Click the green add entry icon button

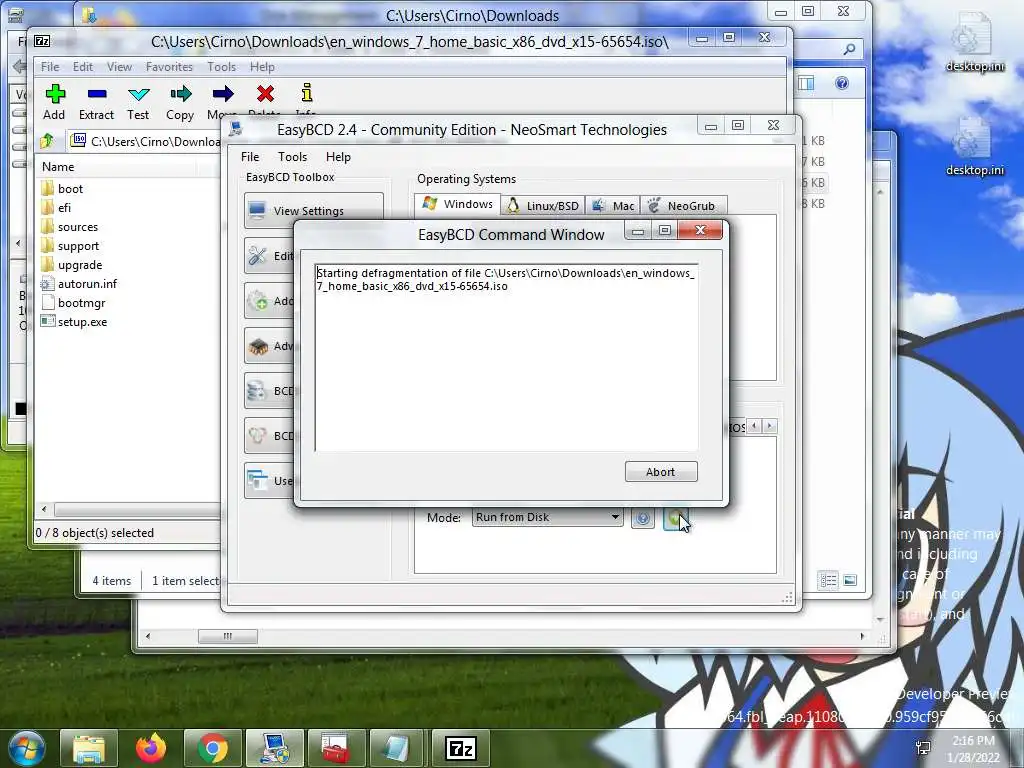coord(674,519)
